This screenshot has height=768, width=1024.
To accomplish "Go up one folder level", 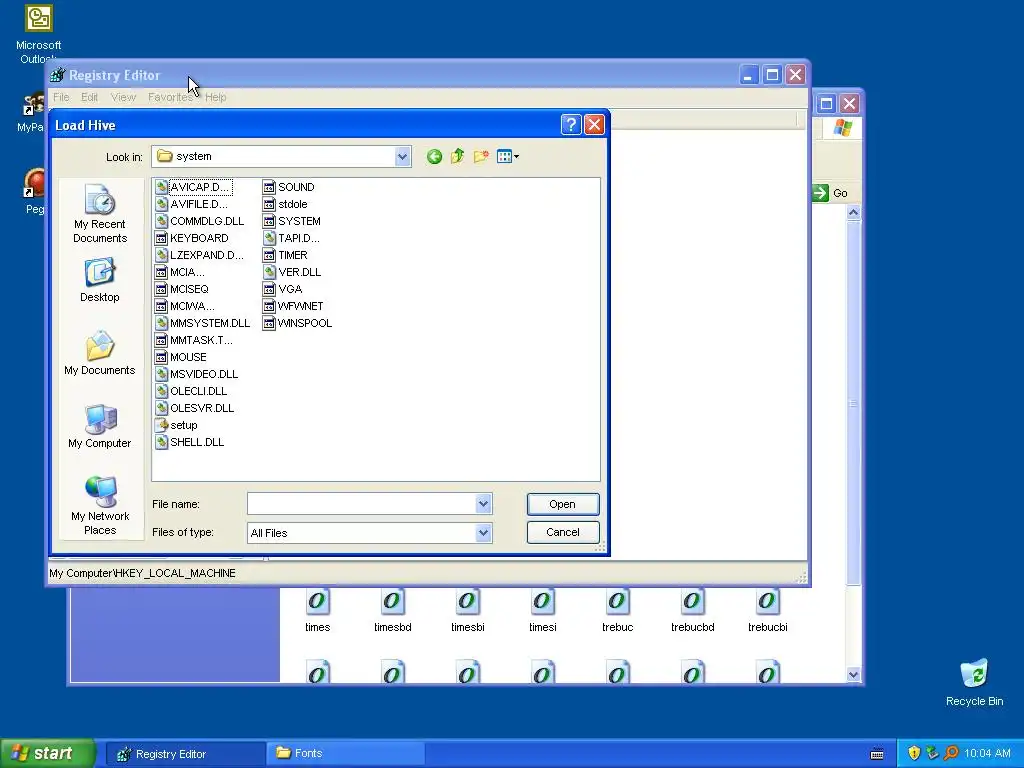I will [457, 157].
